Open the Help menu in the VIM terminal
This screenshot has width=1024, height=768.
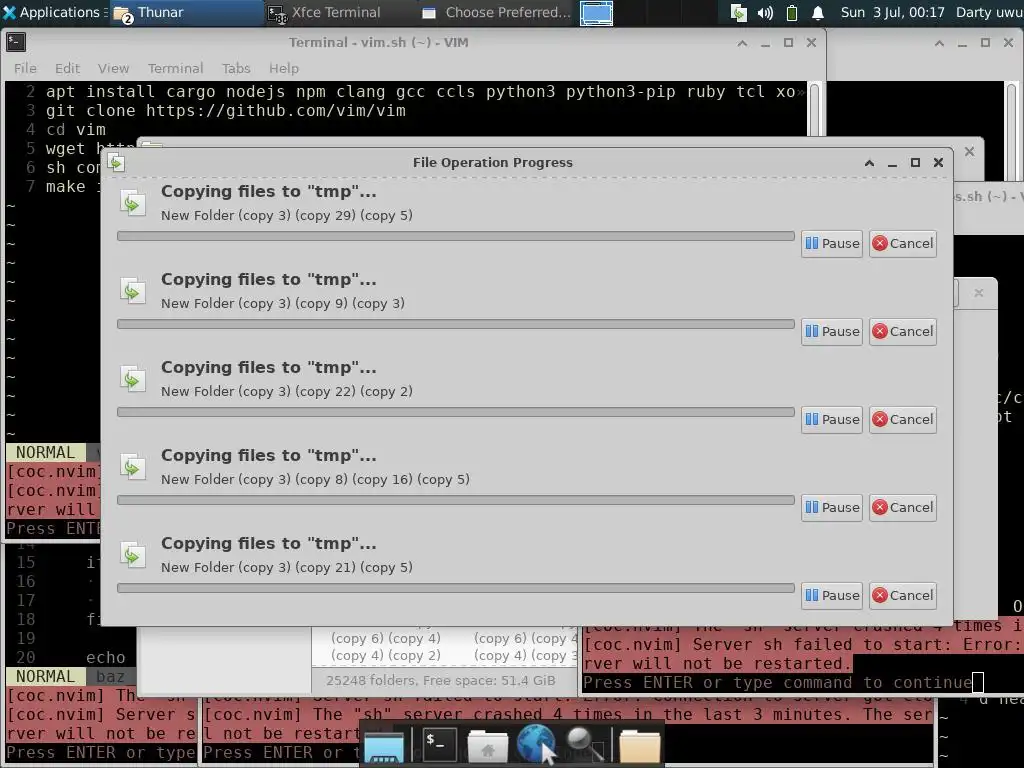tap(283, 68)
